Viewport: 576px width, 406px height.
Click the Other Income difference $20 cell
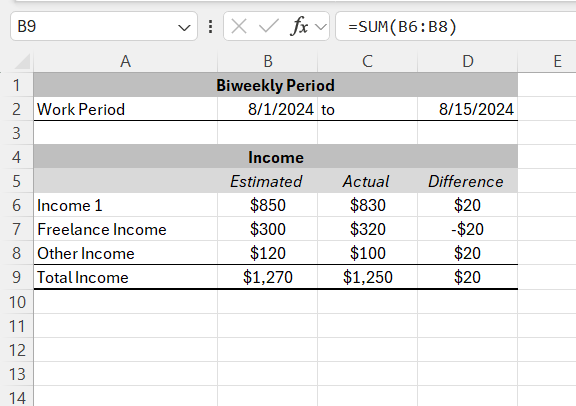click(468, 253)
